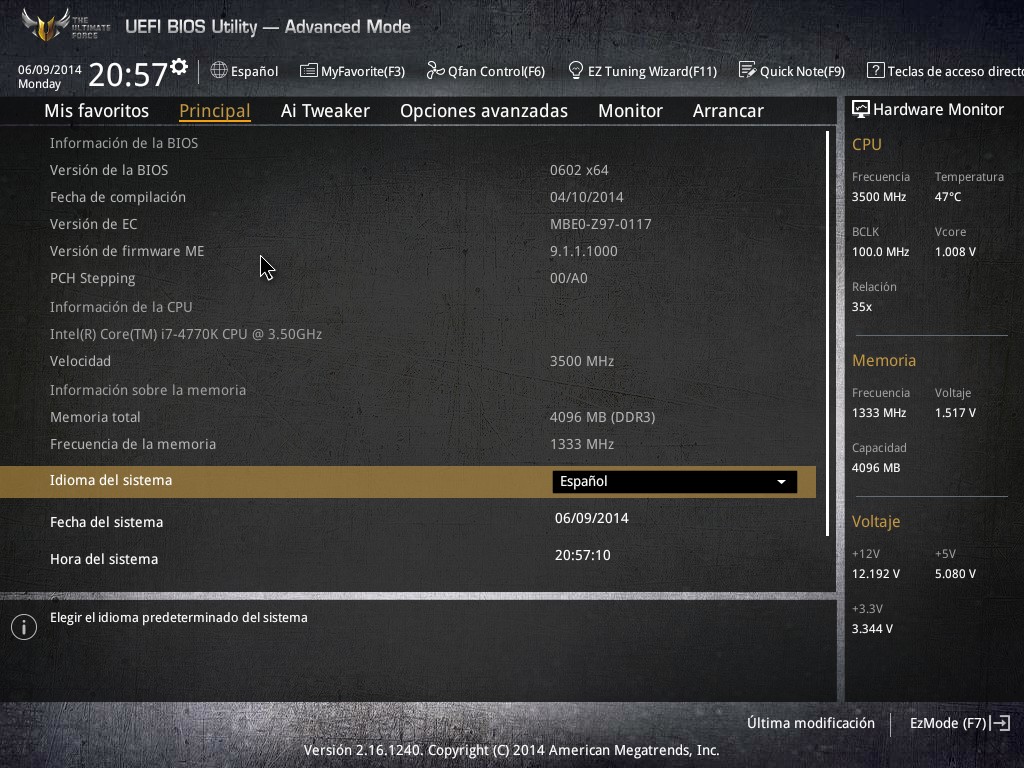
Task: Select the Fecha del sistema date field
Action: [592, 518]
